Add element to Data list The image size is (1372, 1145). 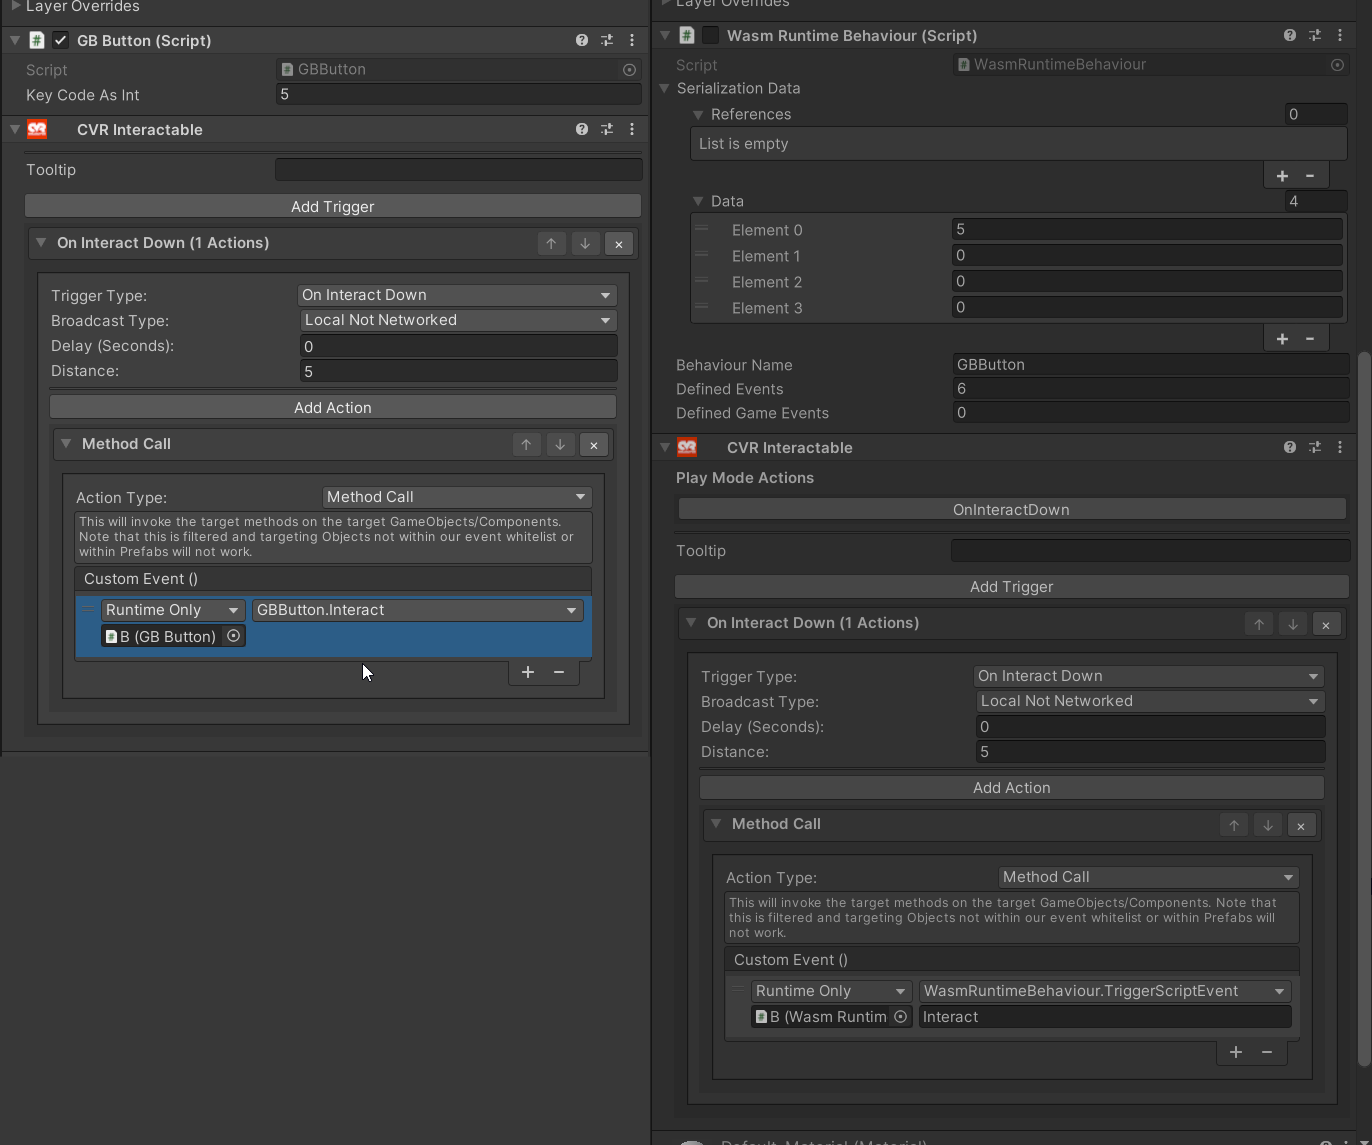1282,339
